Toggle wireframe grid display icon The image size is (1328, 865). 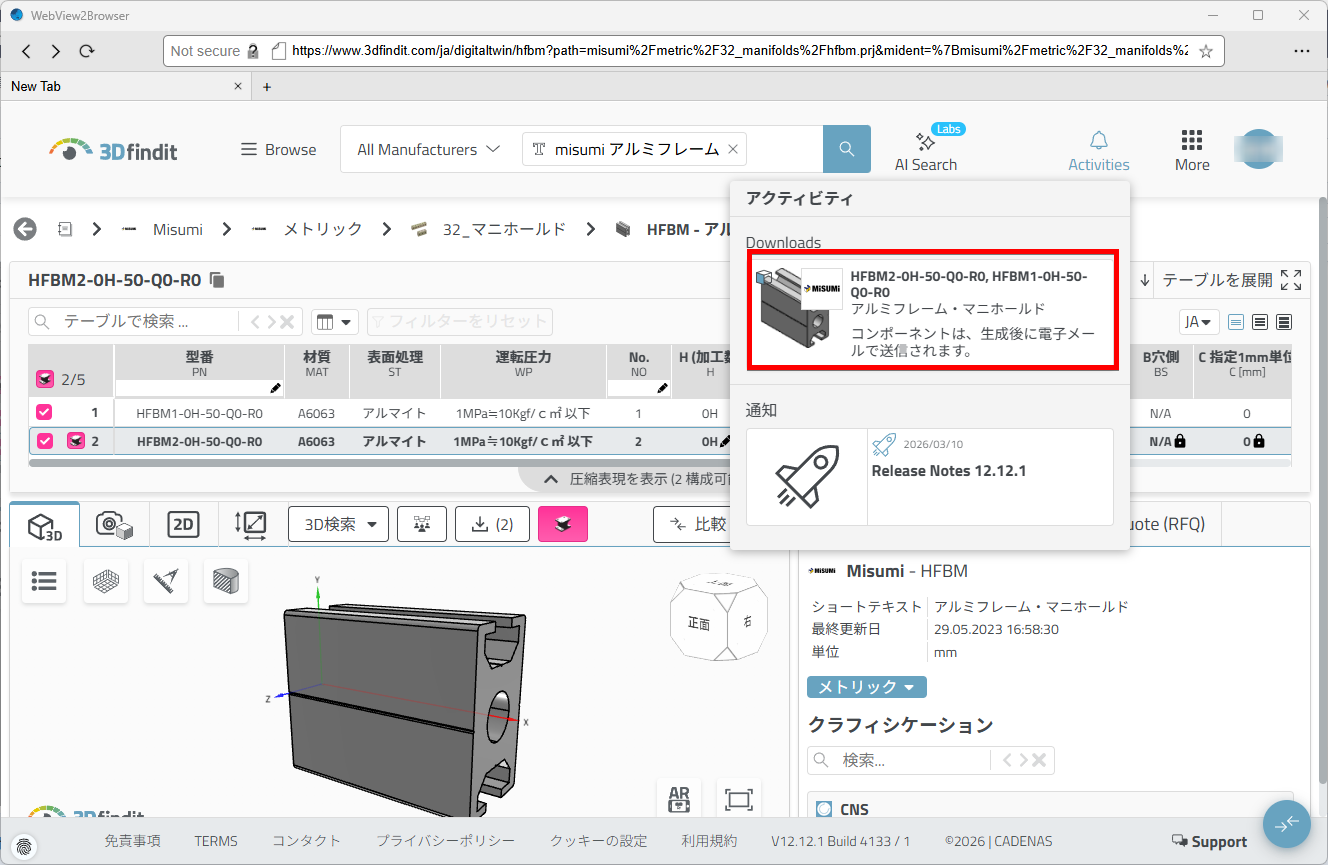coord(106,581)
